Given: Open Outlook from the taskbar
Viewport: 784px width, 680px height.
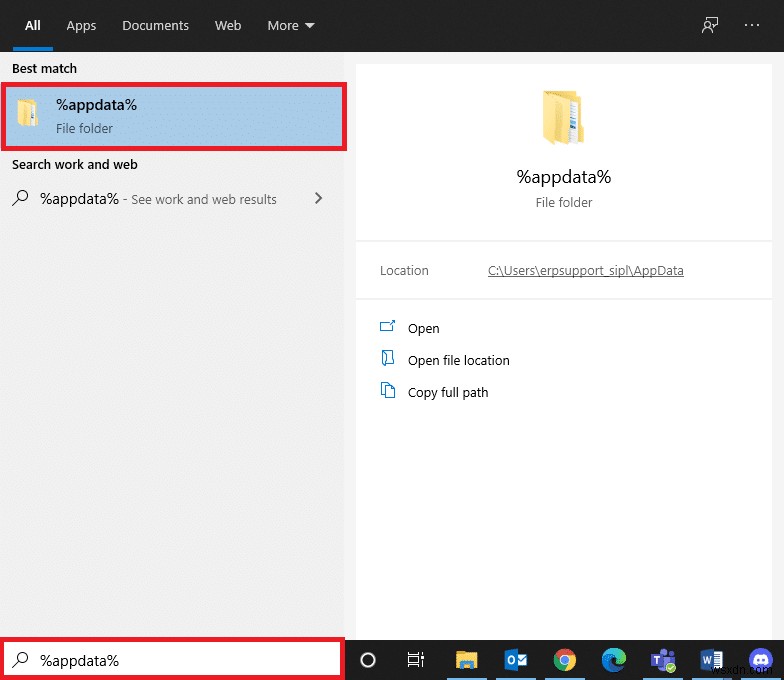Looking at the screenshot, I should (x=516, y=660).
